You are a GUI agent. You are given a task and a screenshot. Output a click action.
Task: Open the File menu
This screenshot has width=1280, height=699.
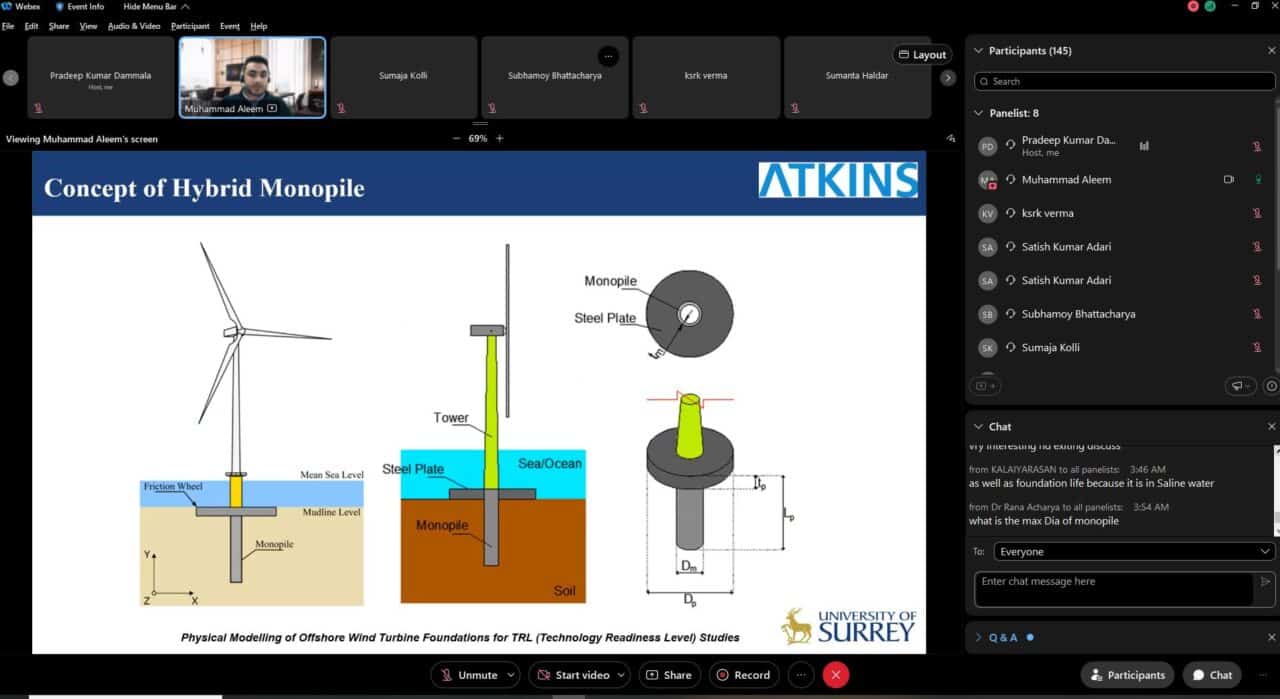(8, 26)
